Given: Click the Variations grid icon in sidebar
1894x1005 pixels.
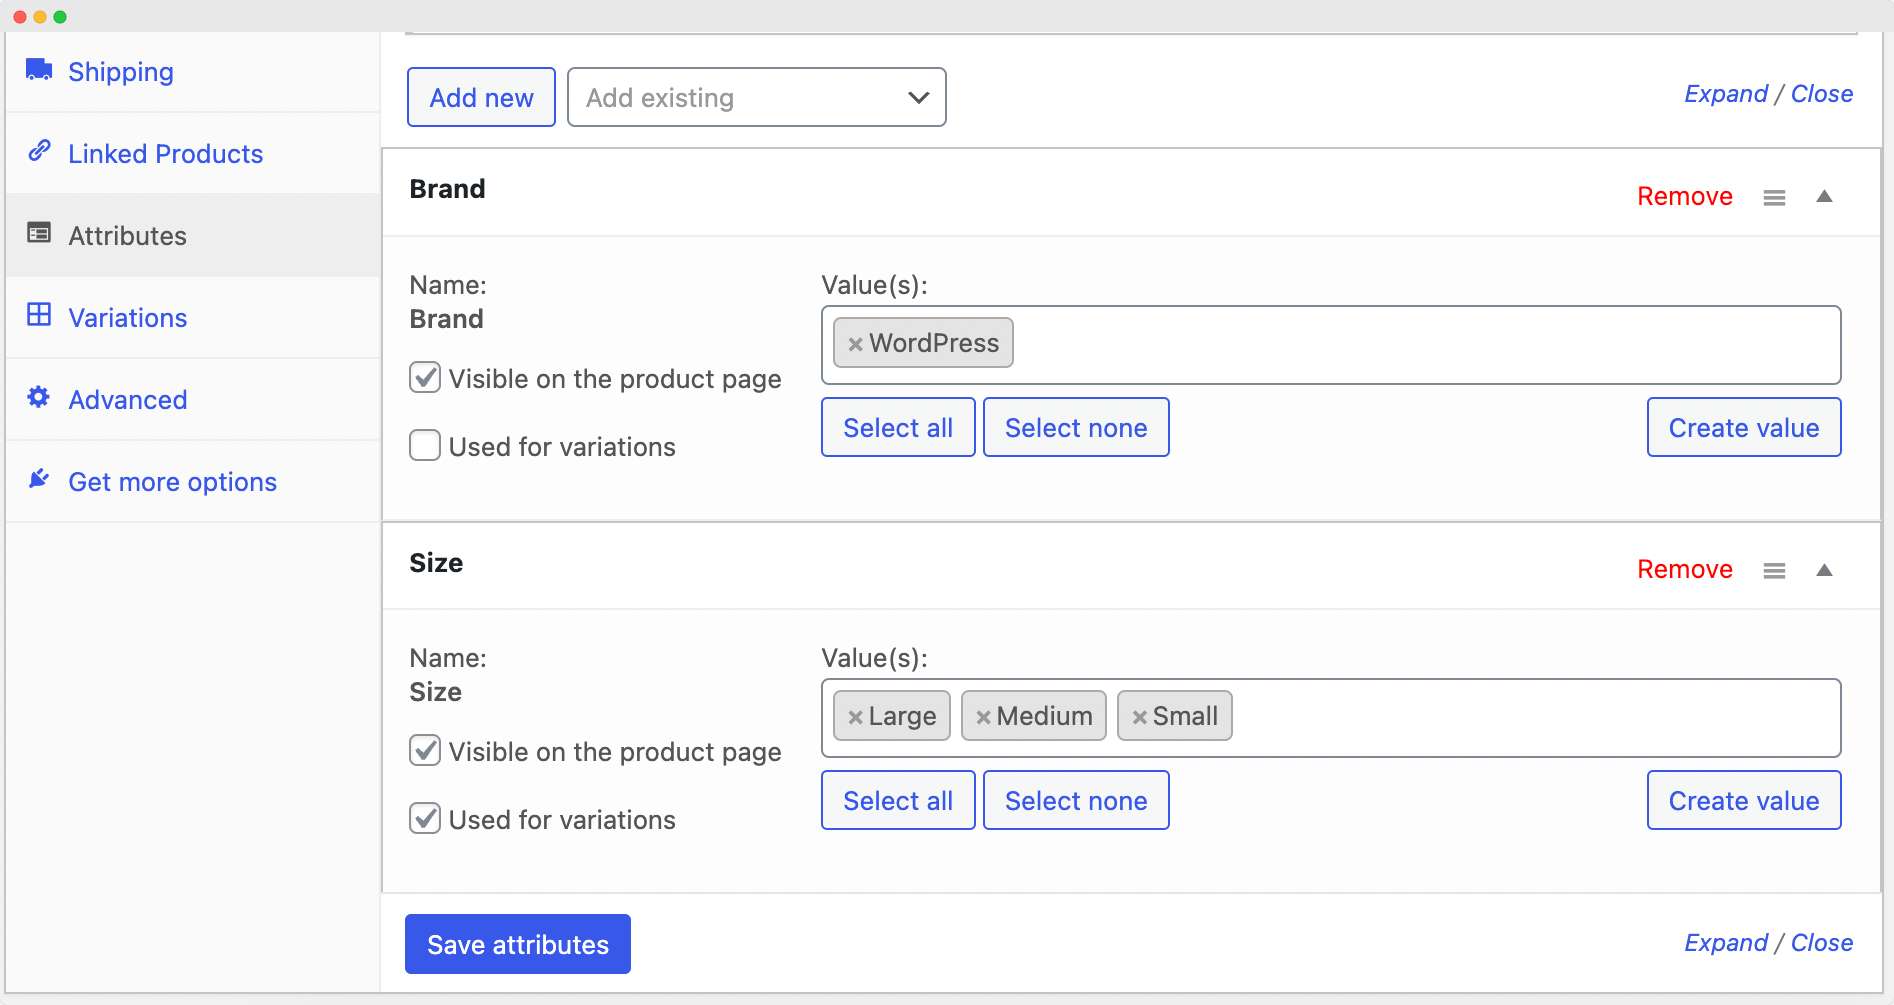Looking at the screenshot, I should coord(38,314).
